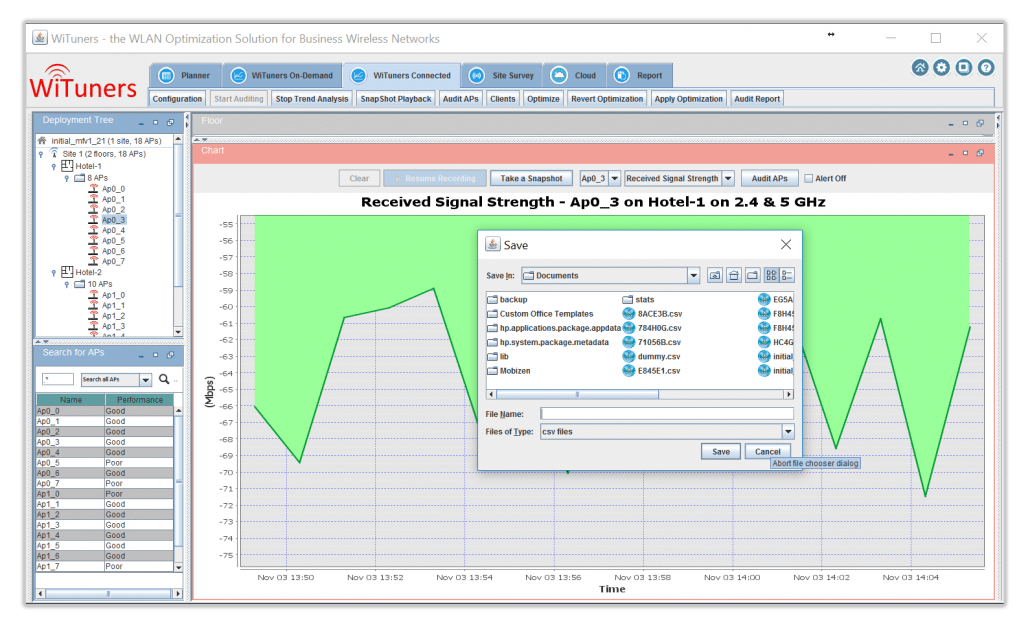
Task: Open the stats folder in Save dialog
Action: pyautogui.click(x=638, y=300)
